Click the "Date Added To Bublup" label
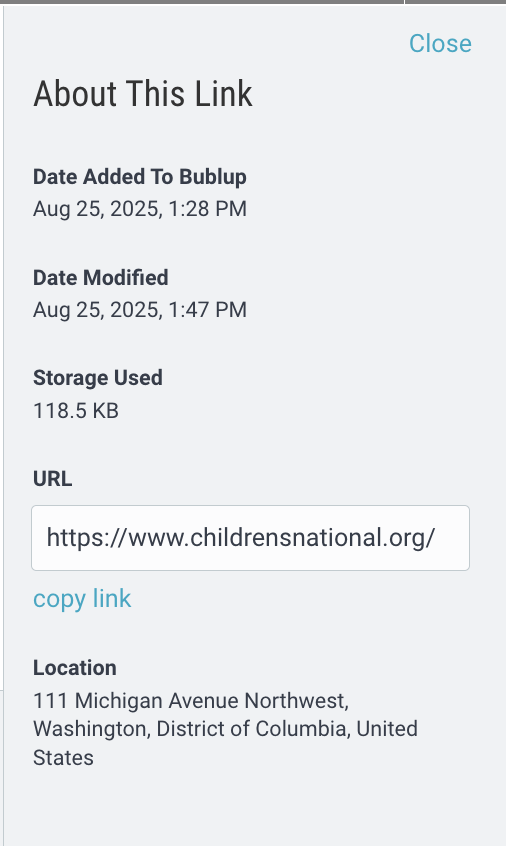 140,177
